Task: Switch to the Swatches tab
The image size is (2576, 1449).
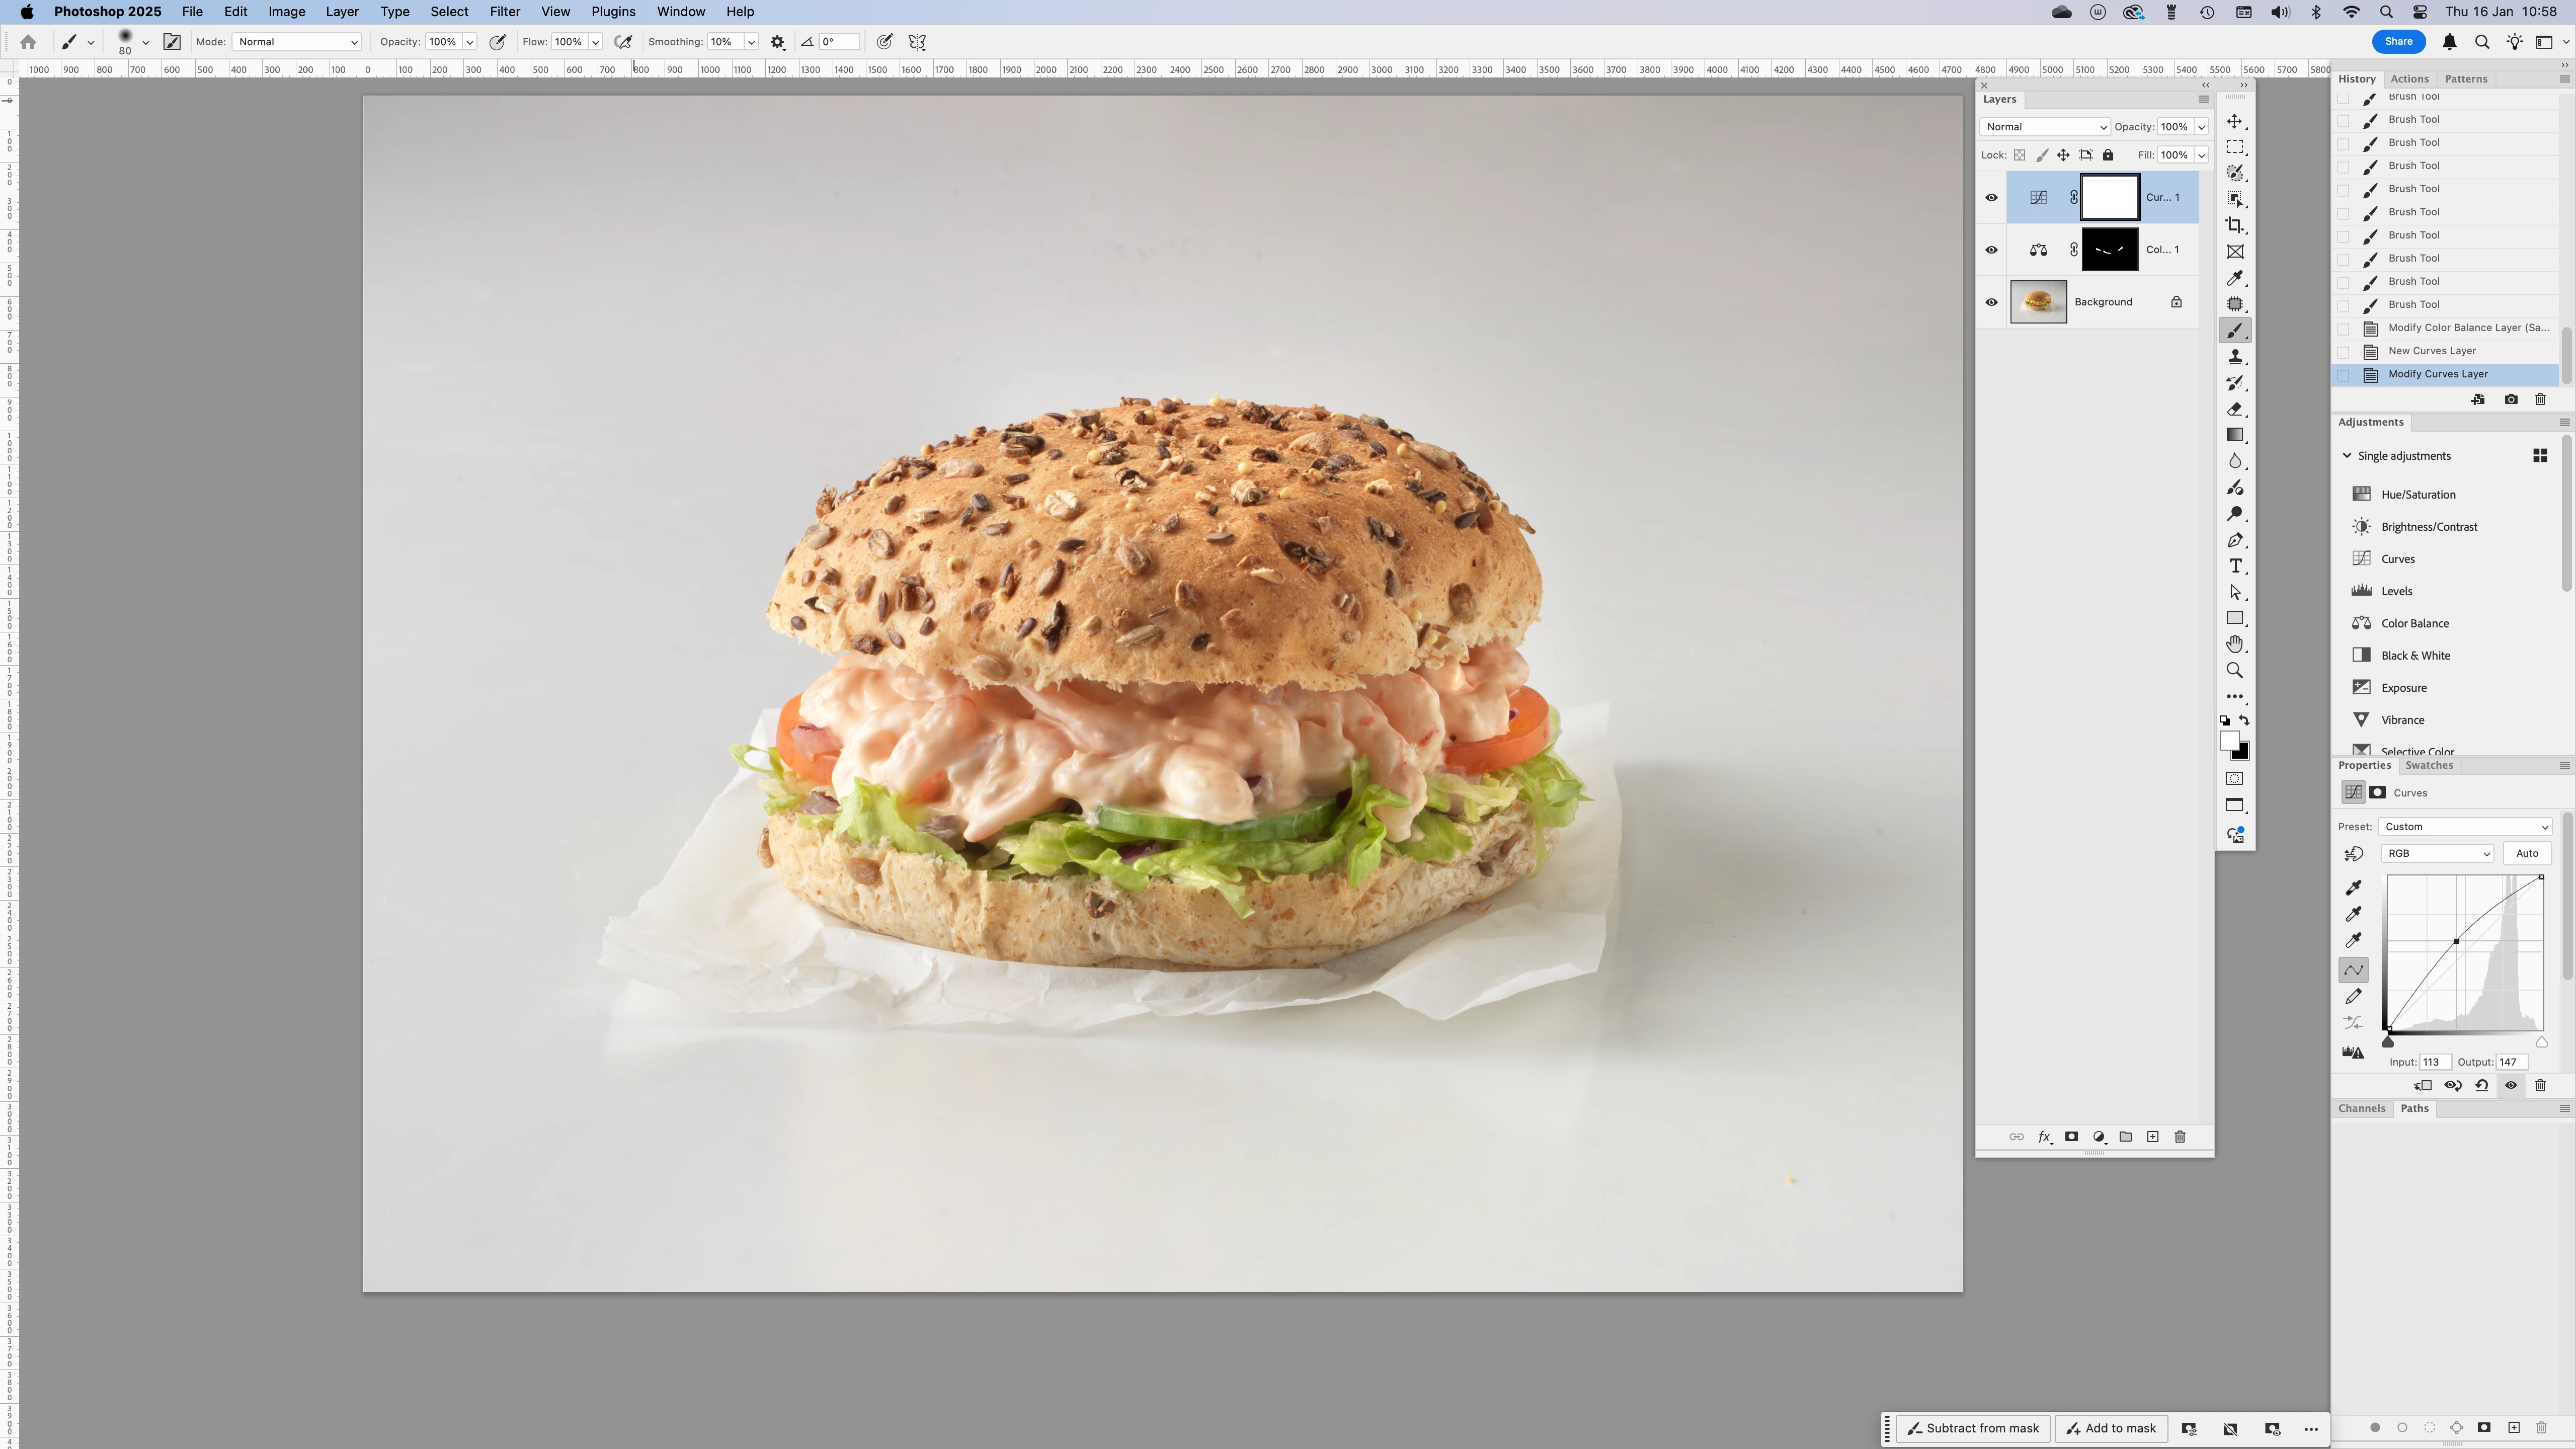Action: click(x=2428, y=765)
